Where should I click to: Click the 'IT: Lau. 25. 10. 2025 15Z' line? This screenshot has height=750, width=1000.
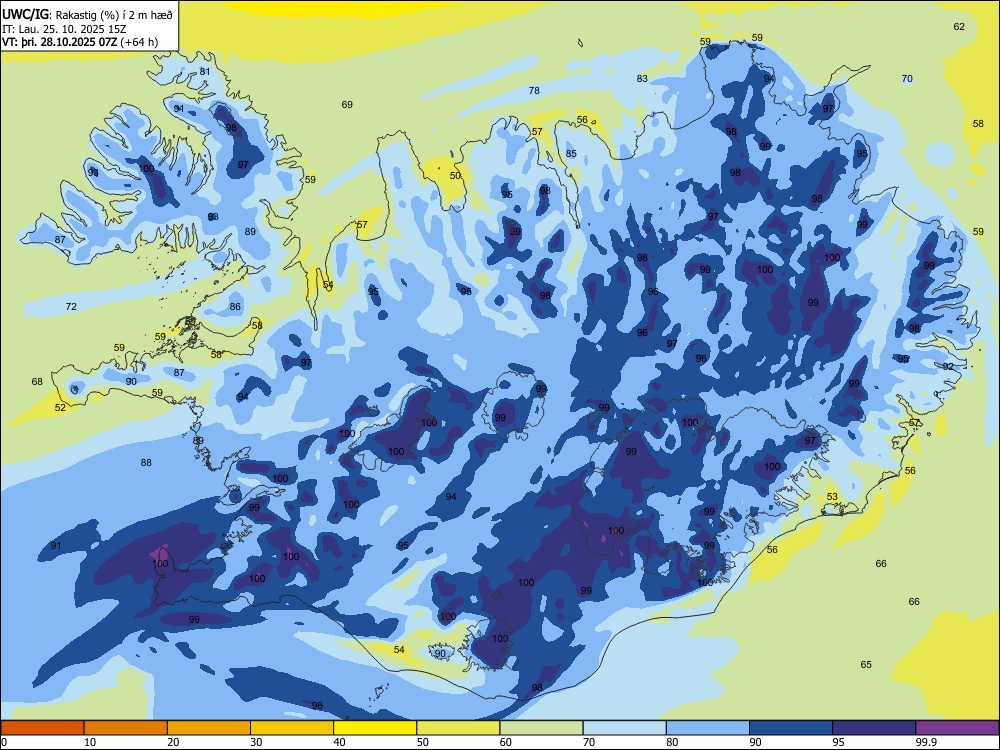coord(64,29)
